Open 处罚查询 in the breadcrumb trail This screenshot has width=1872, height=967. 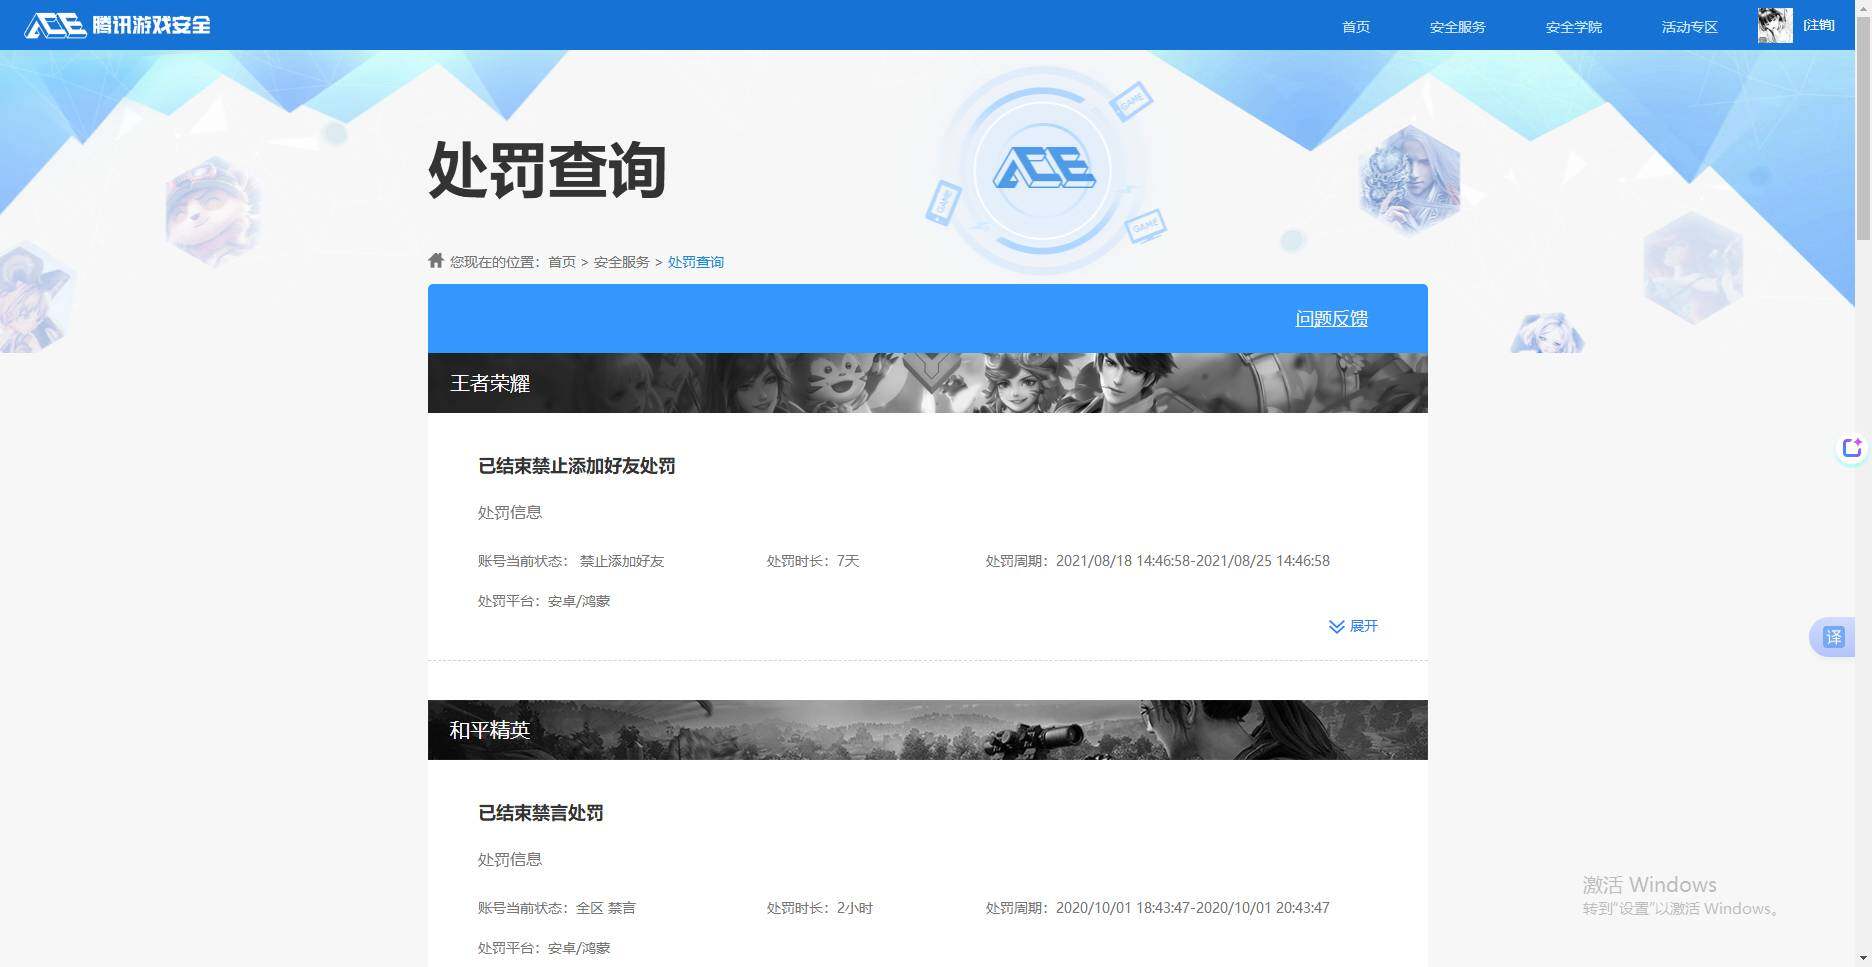[x=696, y=261]
